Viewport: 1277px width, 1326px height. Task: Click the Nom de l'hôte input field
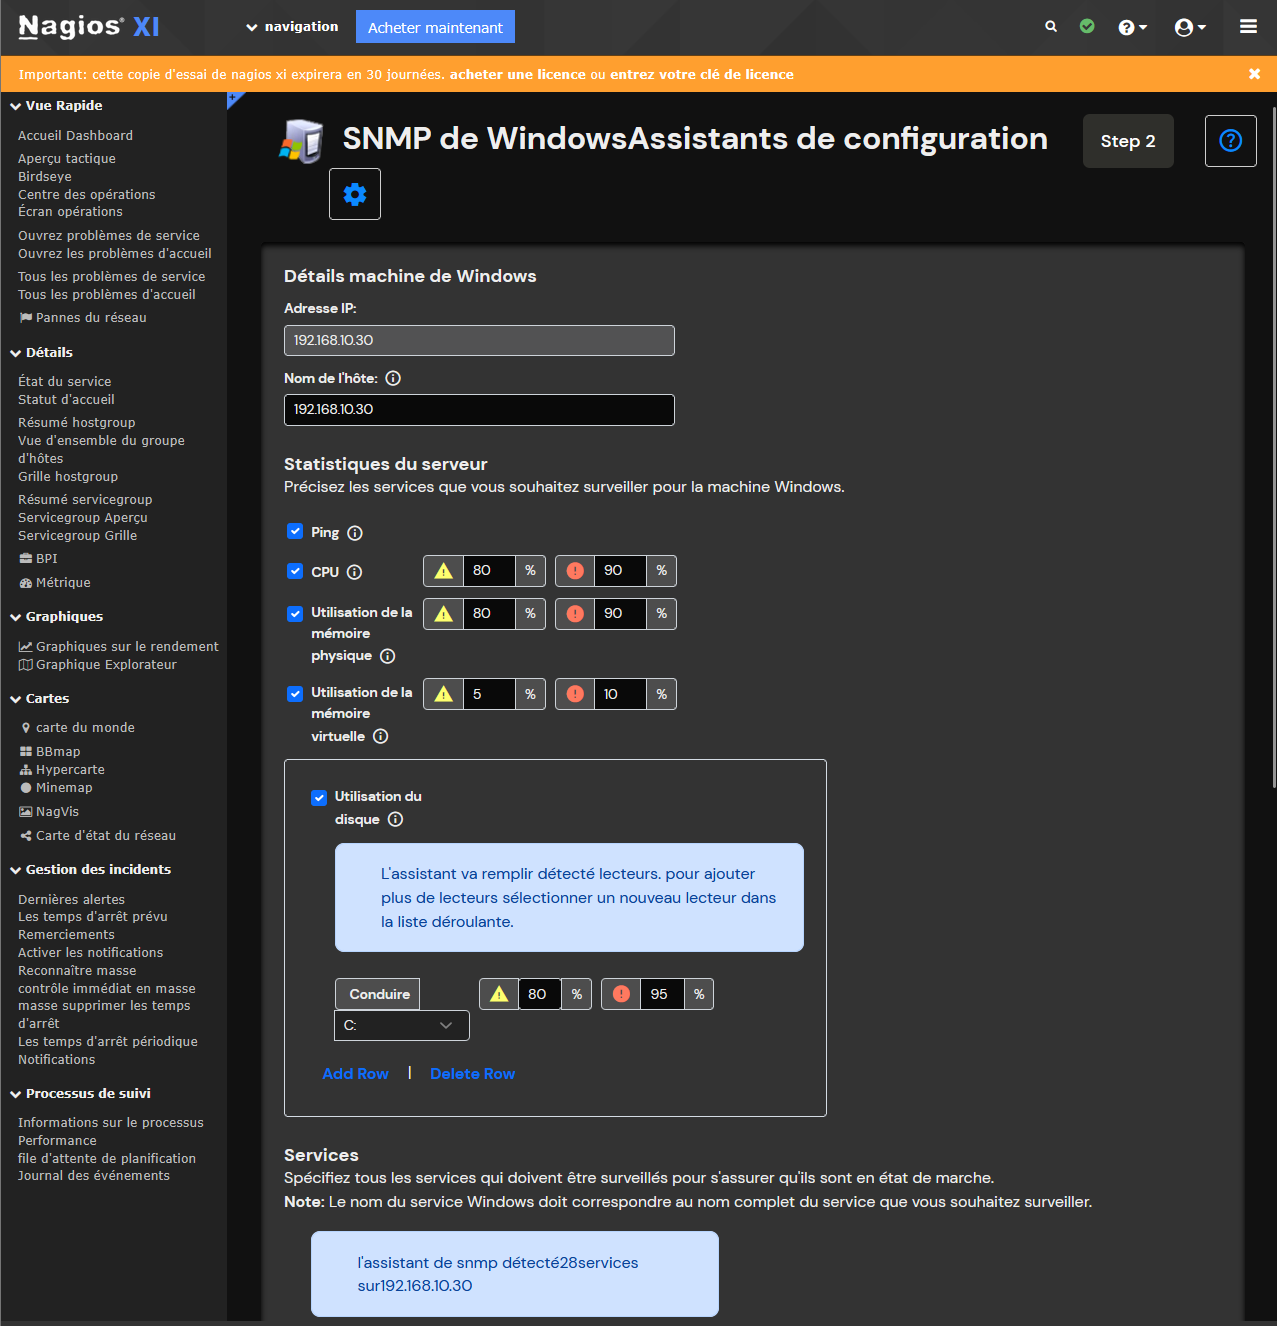pos(479,410)
